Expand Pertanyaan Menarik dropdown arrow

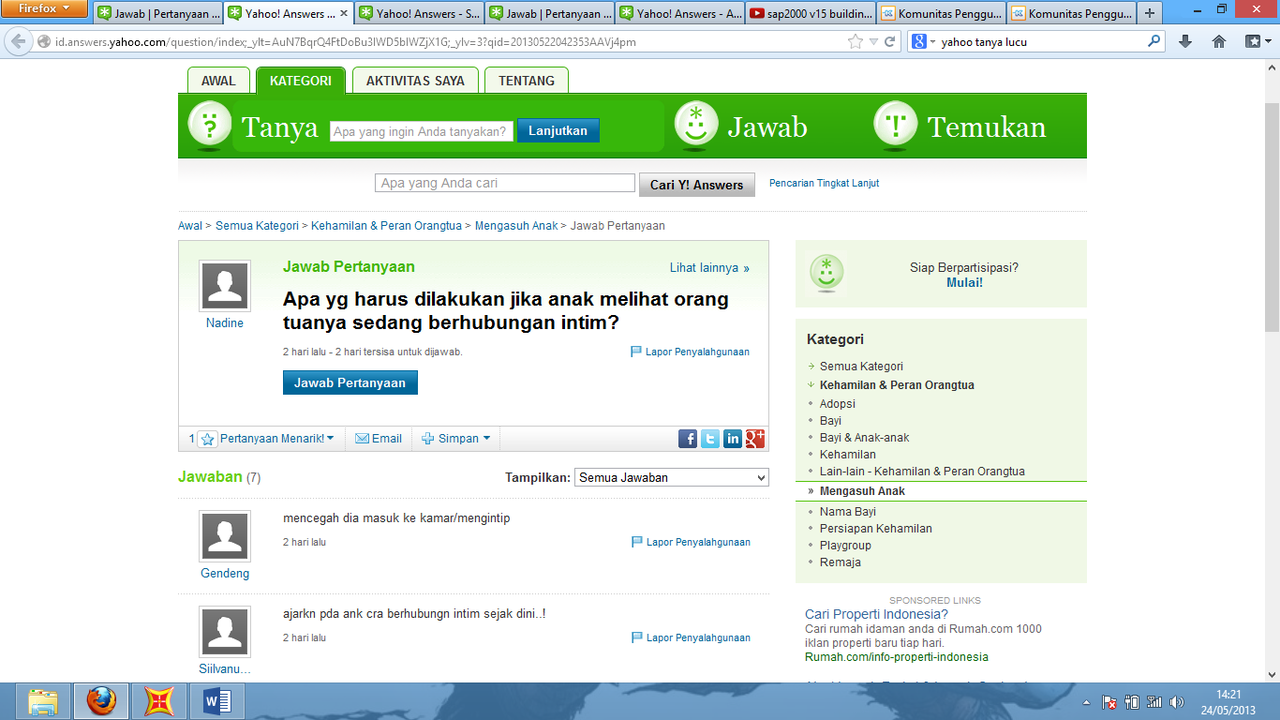coord(332,438)
